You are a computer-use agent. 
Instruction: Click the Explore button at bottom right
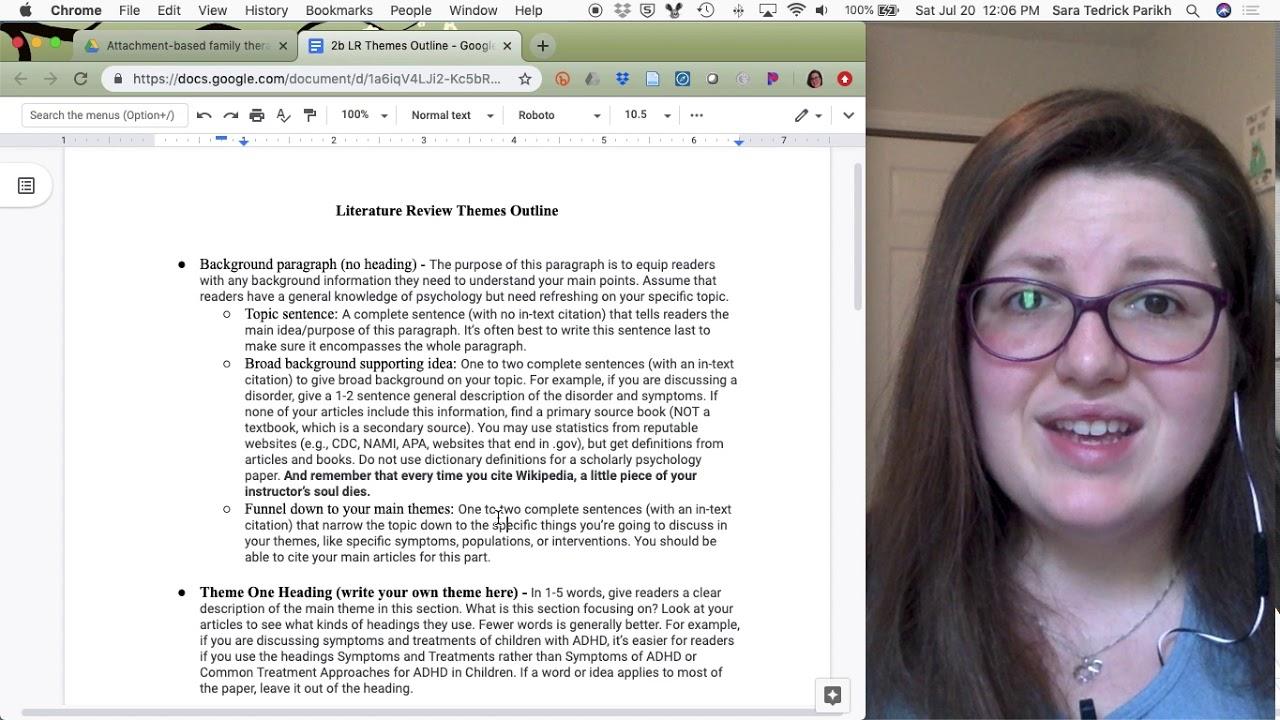tap(832, 696)
